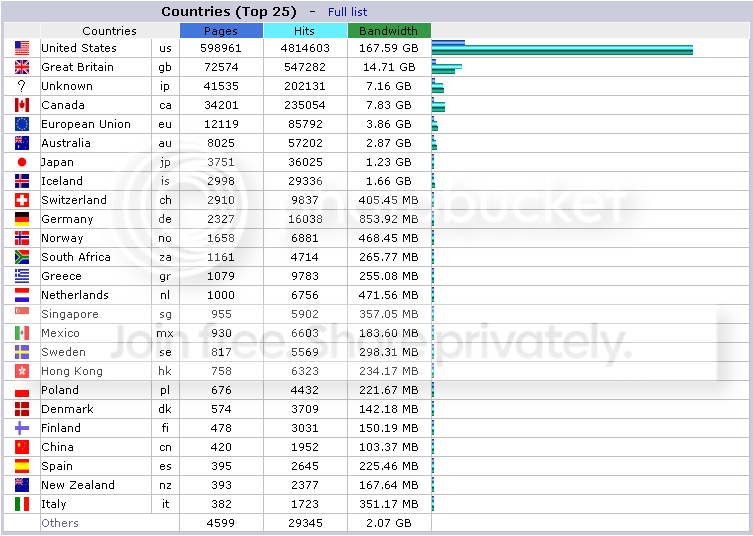
Task: Click the 'gb' country code
Action: (165, 68)
